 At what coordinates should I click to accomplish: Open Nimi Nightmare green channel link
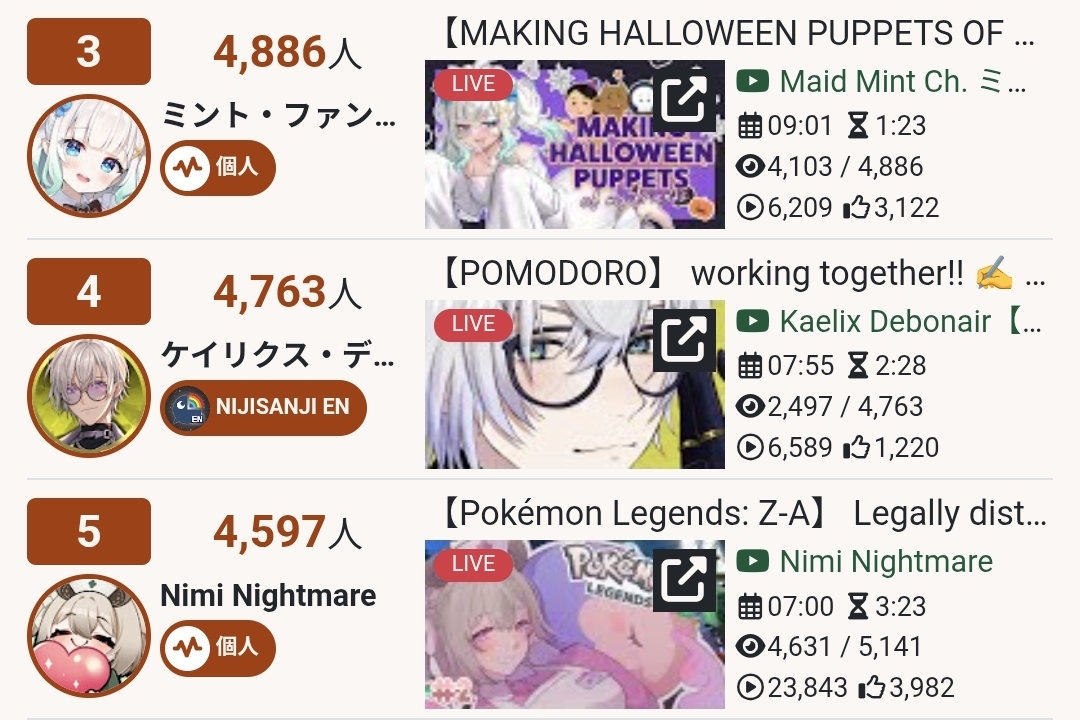pos(886,562)
